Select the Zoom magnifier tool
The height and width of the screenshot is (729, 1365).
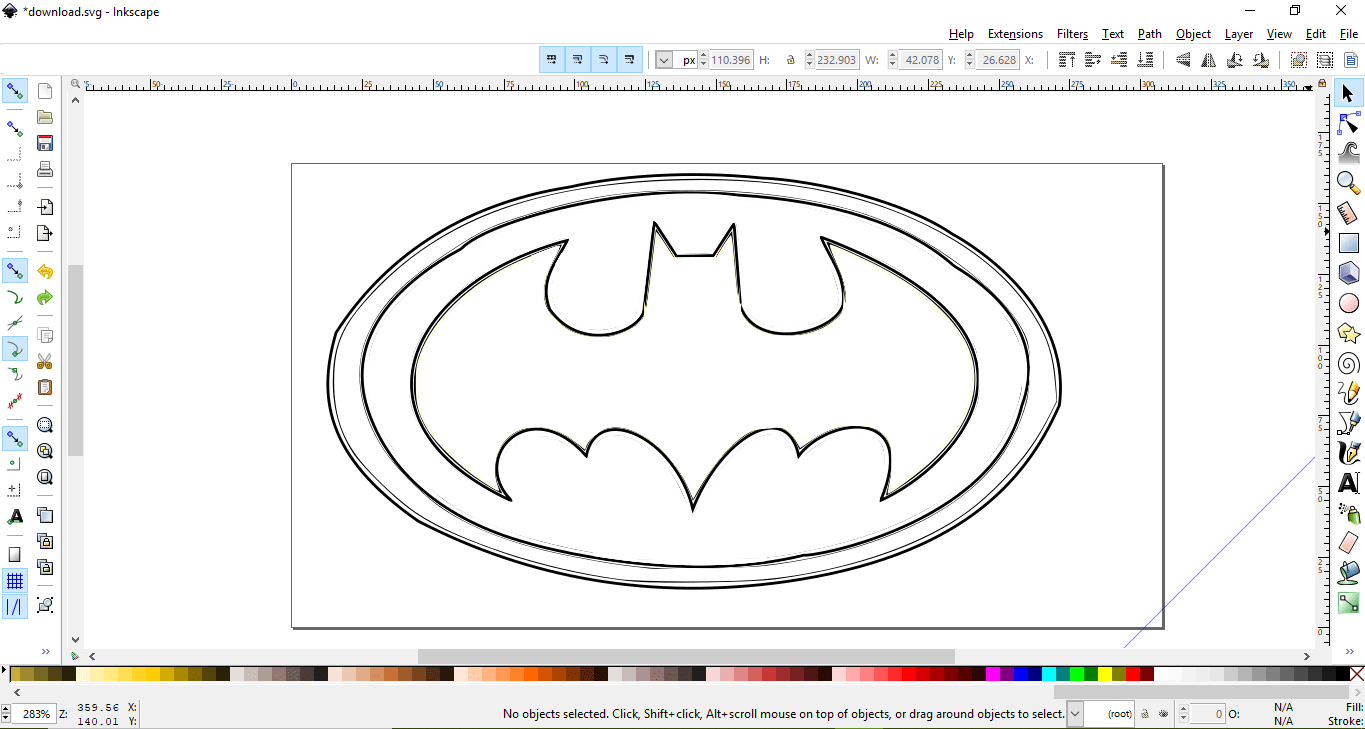click(1348, 183)
